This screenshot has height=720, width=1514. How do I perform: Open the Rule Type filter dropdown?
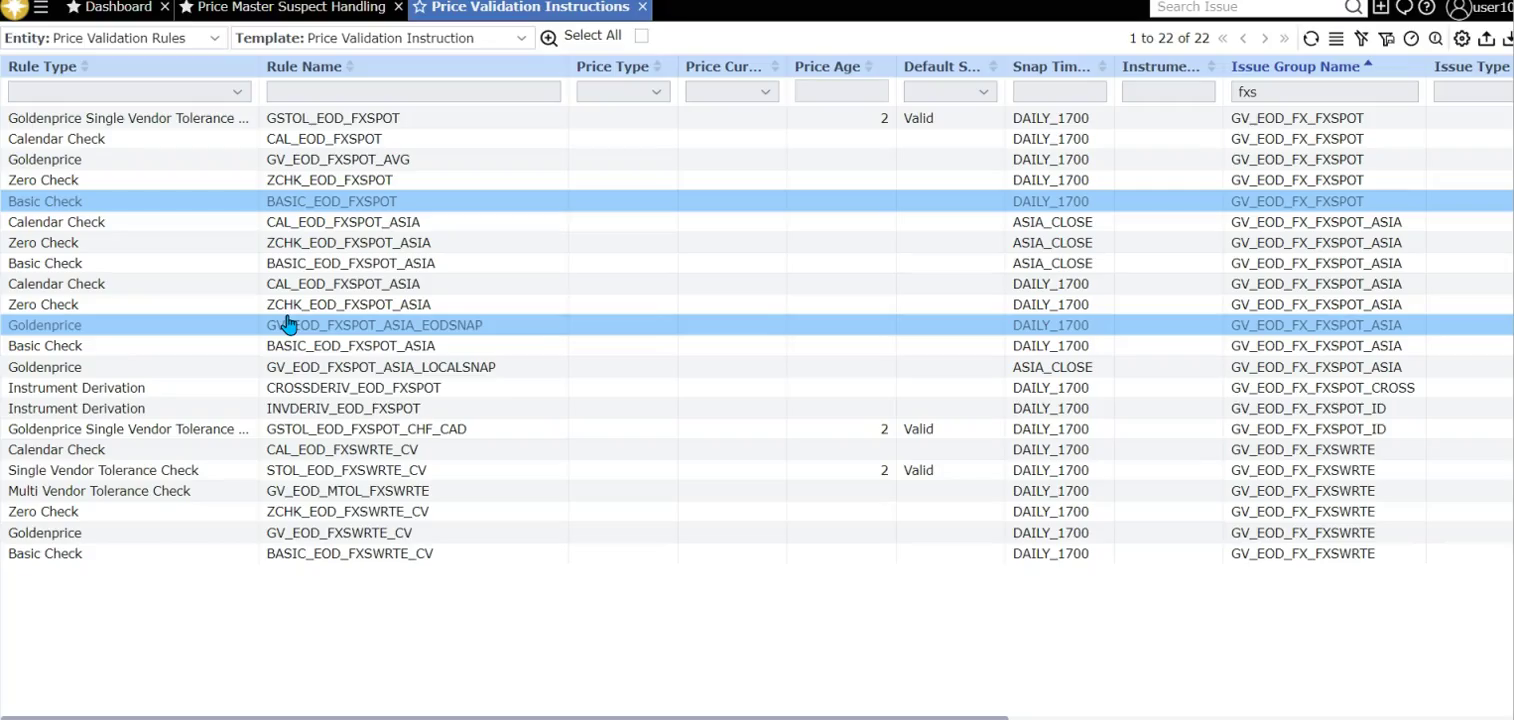point(128,91)
